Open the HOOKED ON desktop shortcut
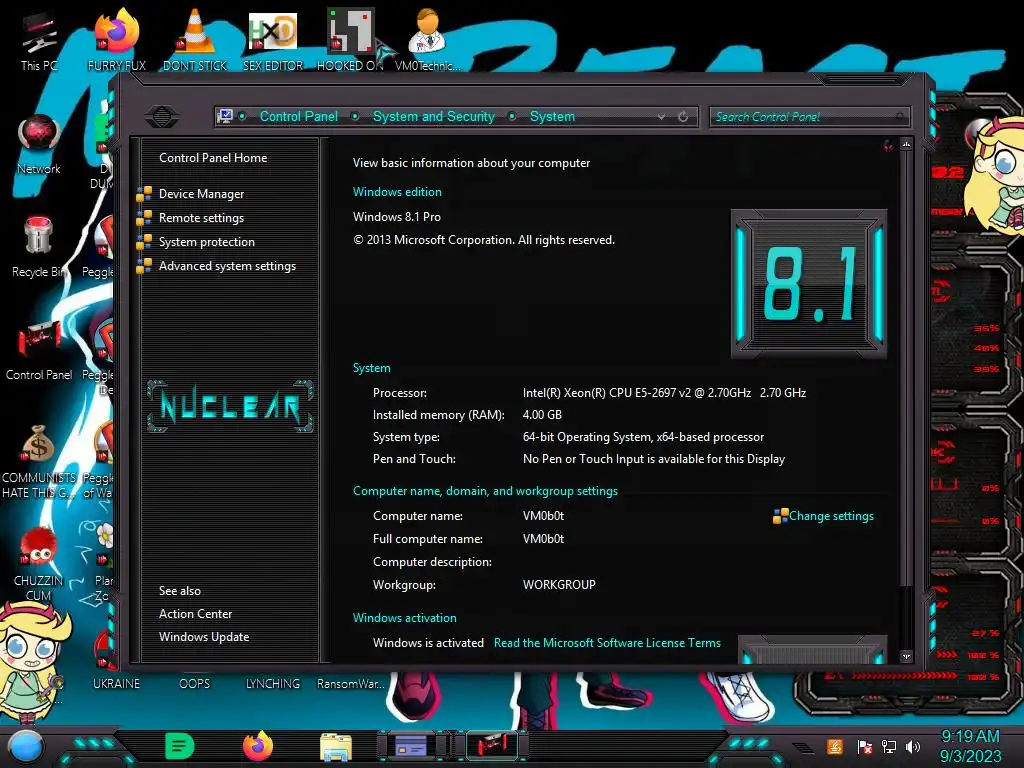This screenshot has height=768, width=1024. (350, 40)
